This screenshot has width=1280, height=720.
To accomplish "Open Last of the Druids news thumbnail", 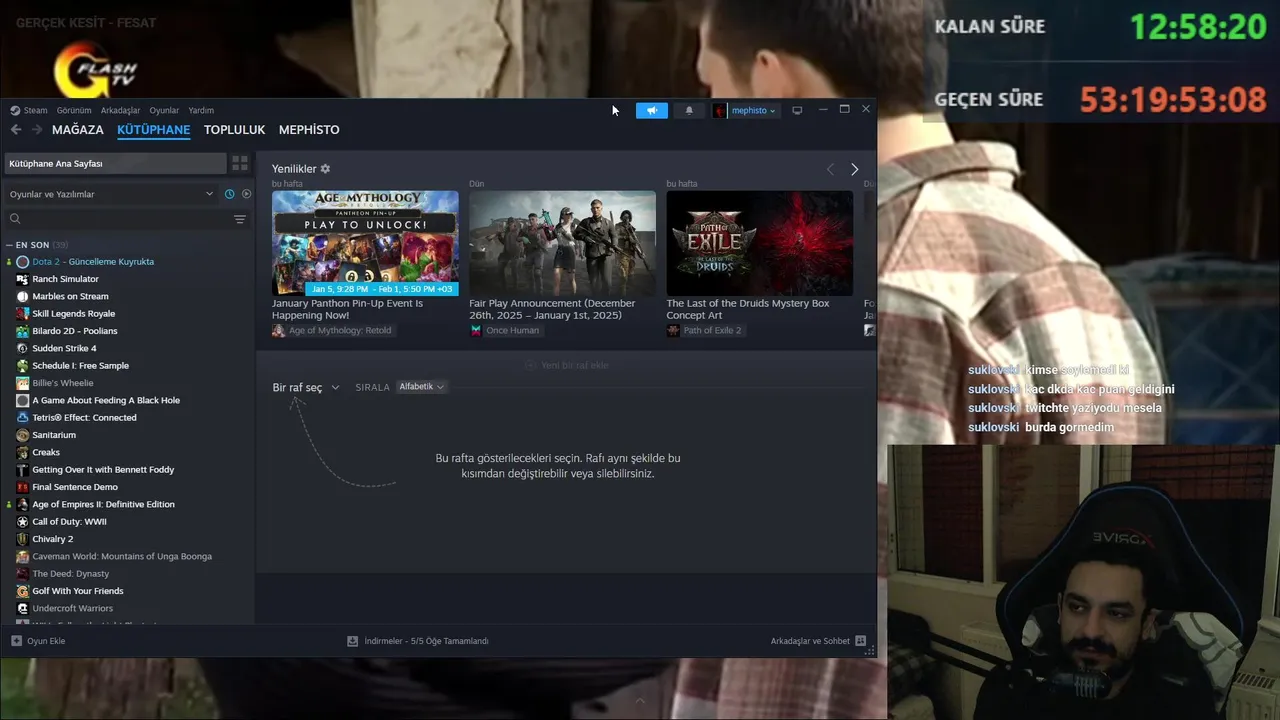I will pos(760,243).
